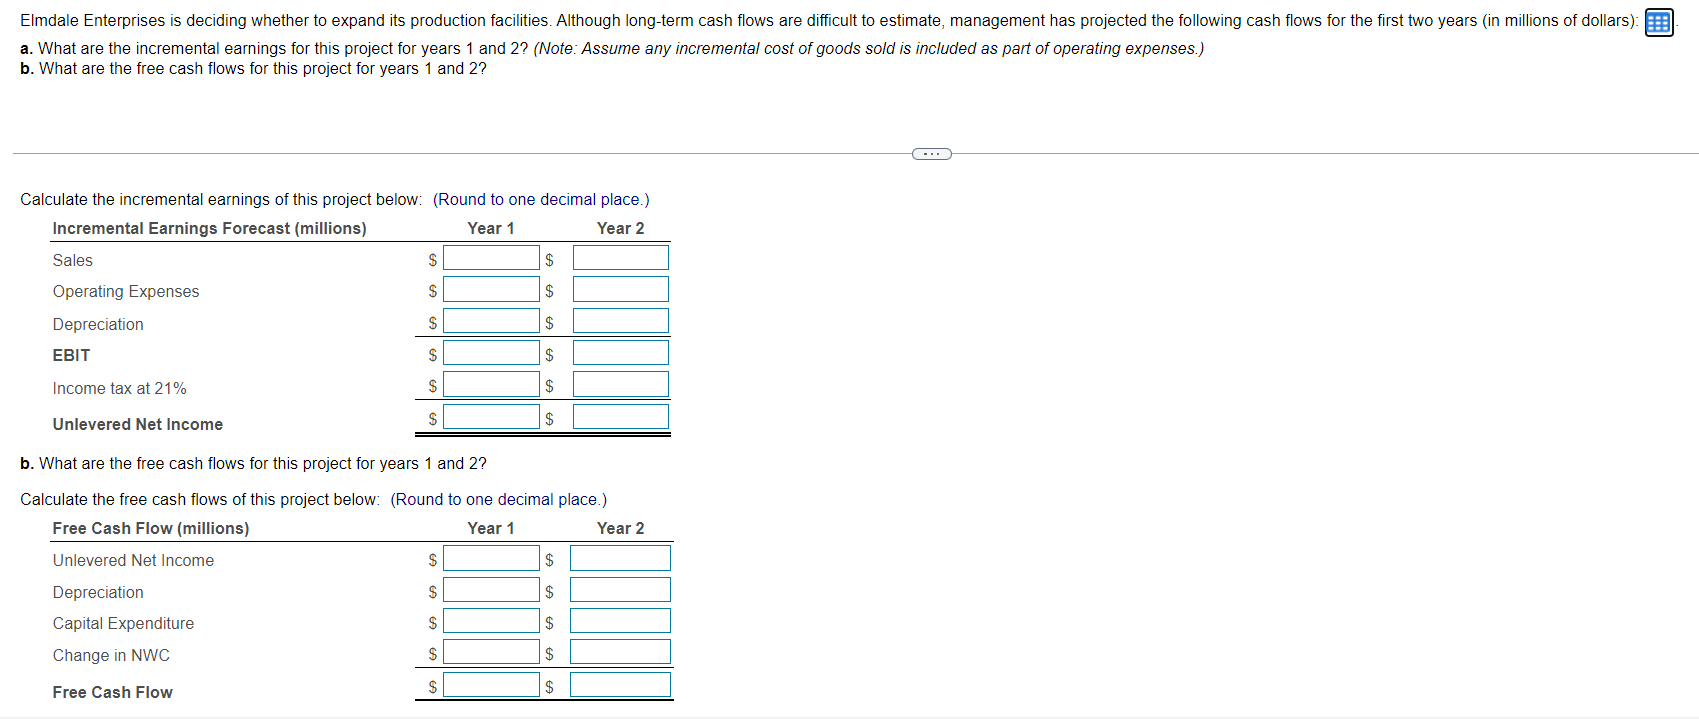Expand the collapsed question ellipsis button
1699x719 pixels.
[x=932, y=153]
